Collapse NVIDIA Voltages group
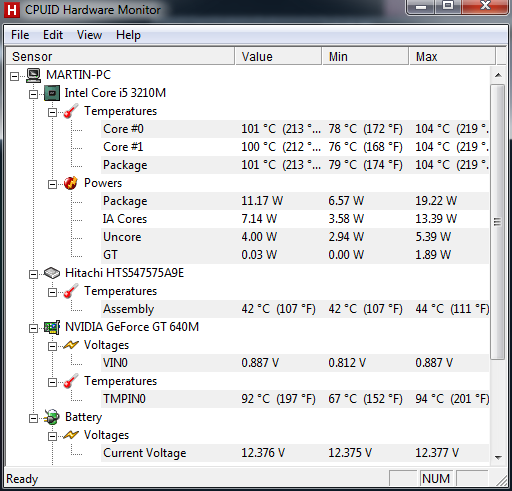The image size is (512, 491). 52,347
